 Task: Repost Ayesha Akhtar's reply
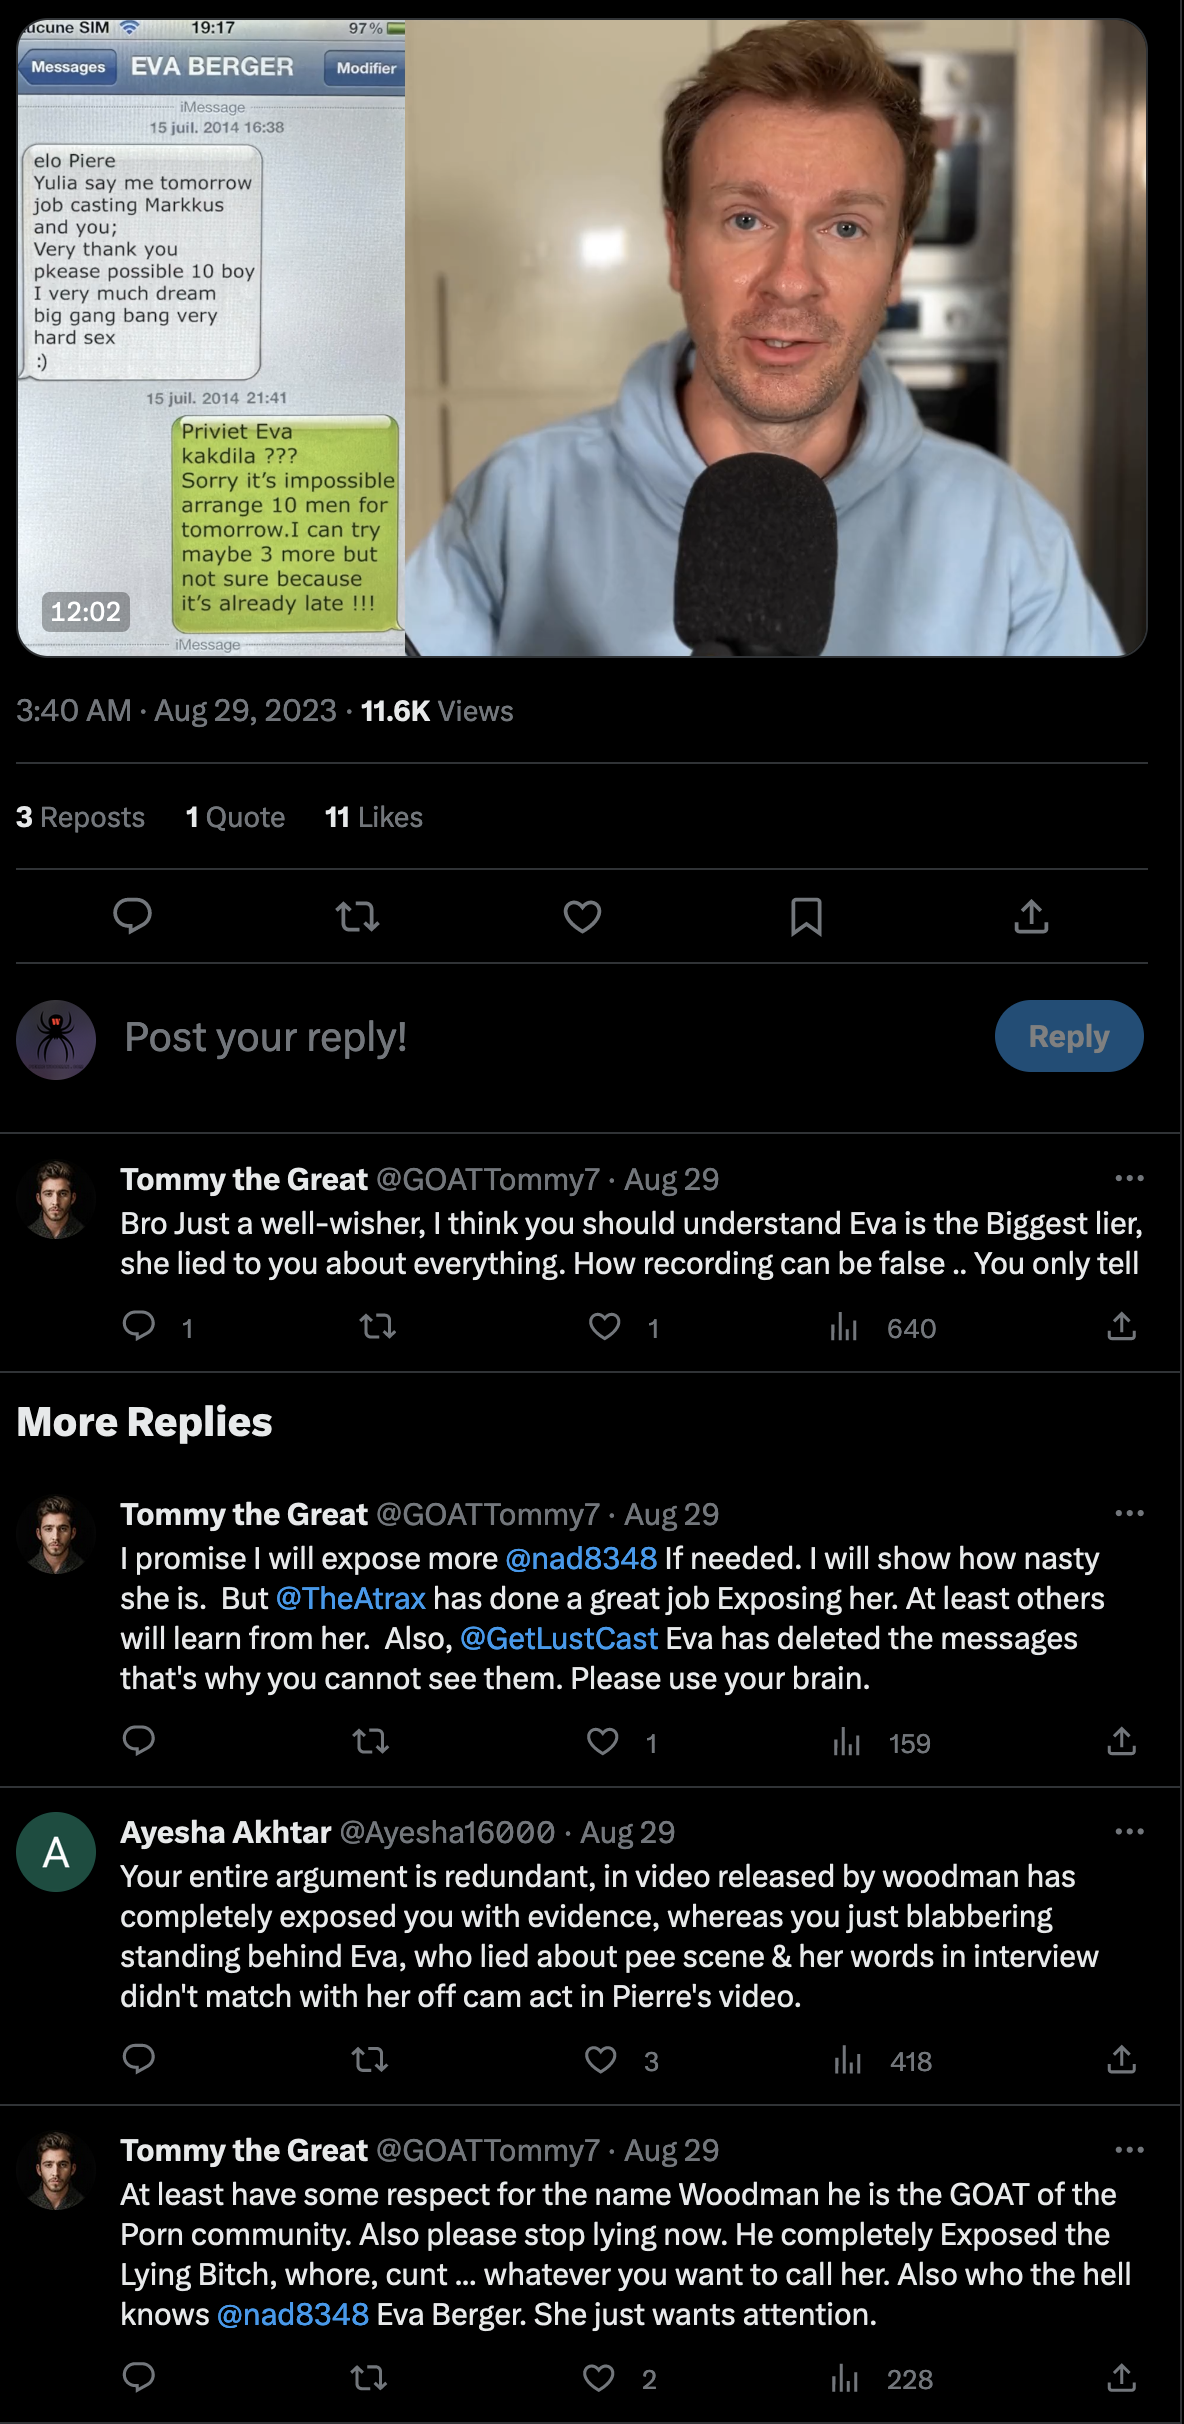pos(370,2060)
